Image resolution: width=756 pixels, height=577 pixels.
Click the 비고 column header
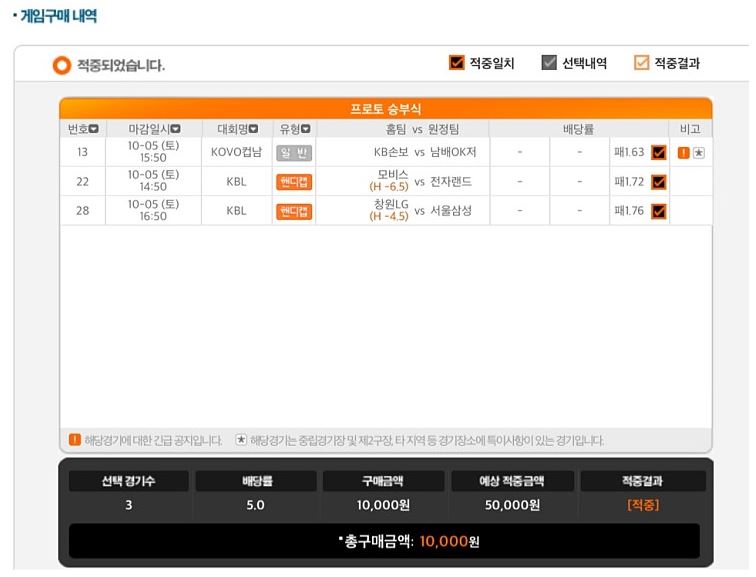click(690, 129)
